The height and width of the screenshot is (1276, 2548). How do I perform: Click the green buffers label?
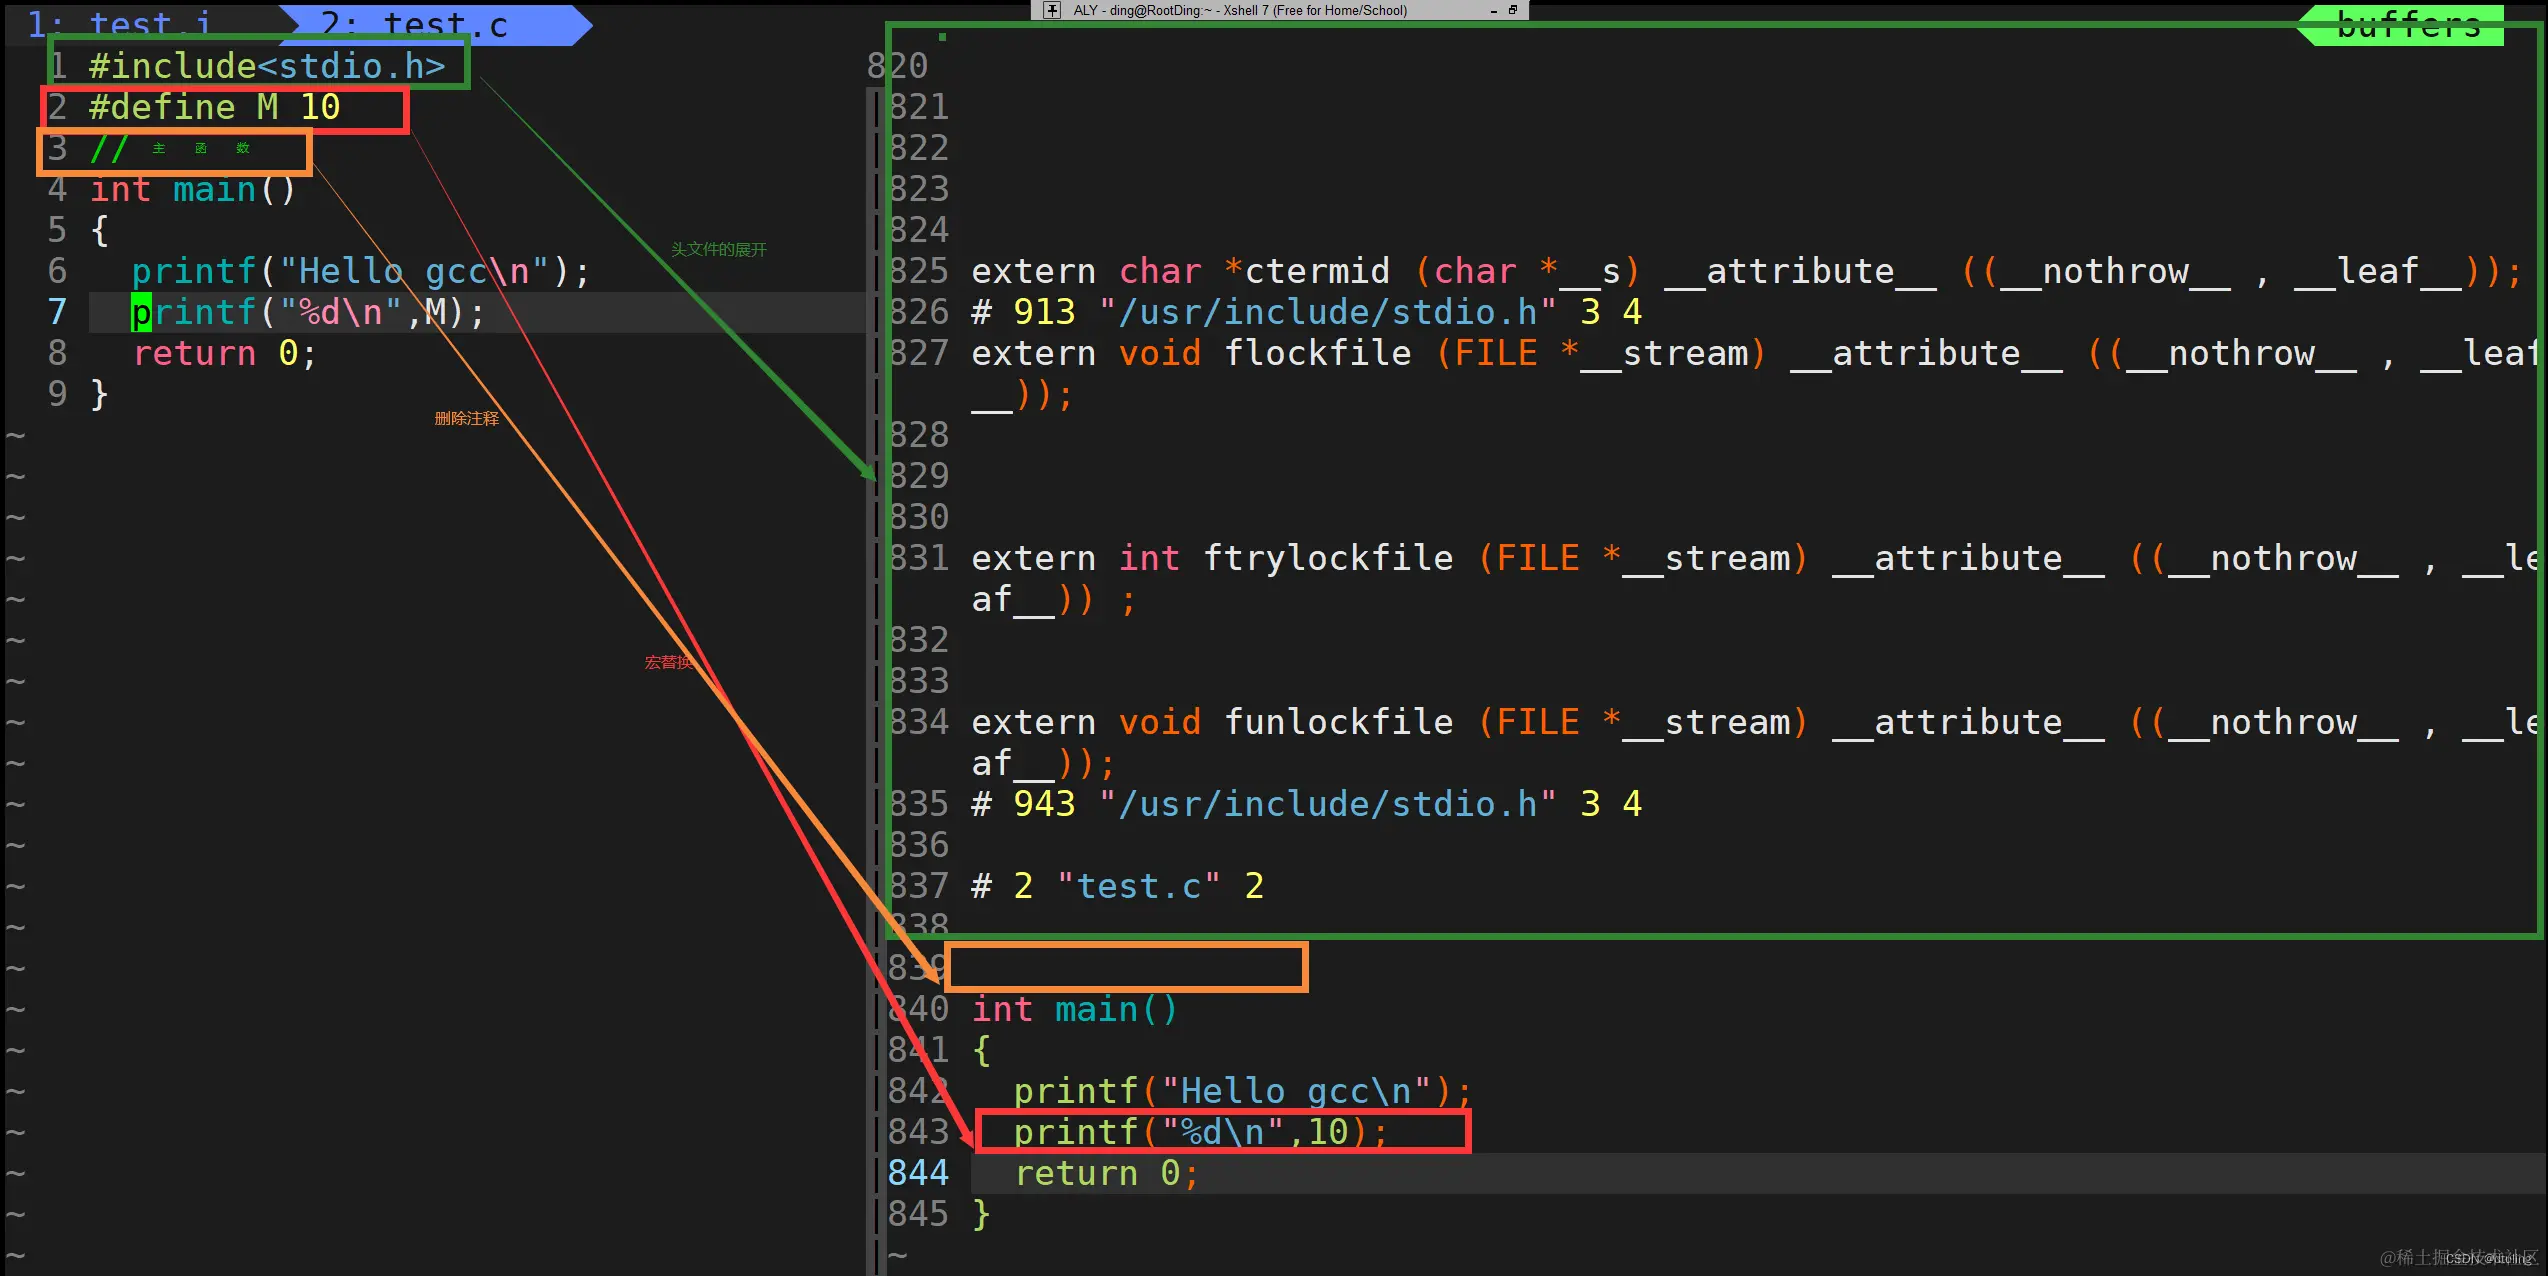coord(2408,24)
